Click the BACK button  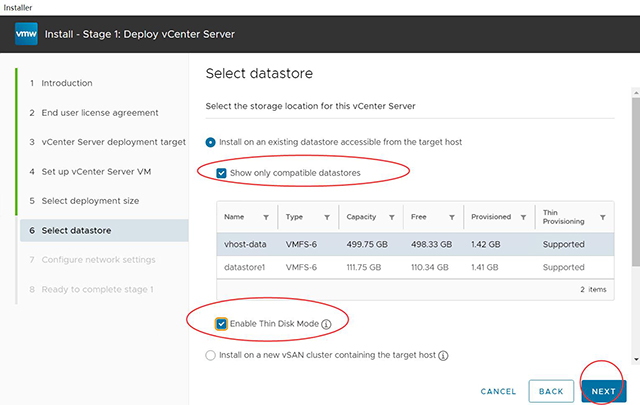click(x=551, y=391)
